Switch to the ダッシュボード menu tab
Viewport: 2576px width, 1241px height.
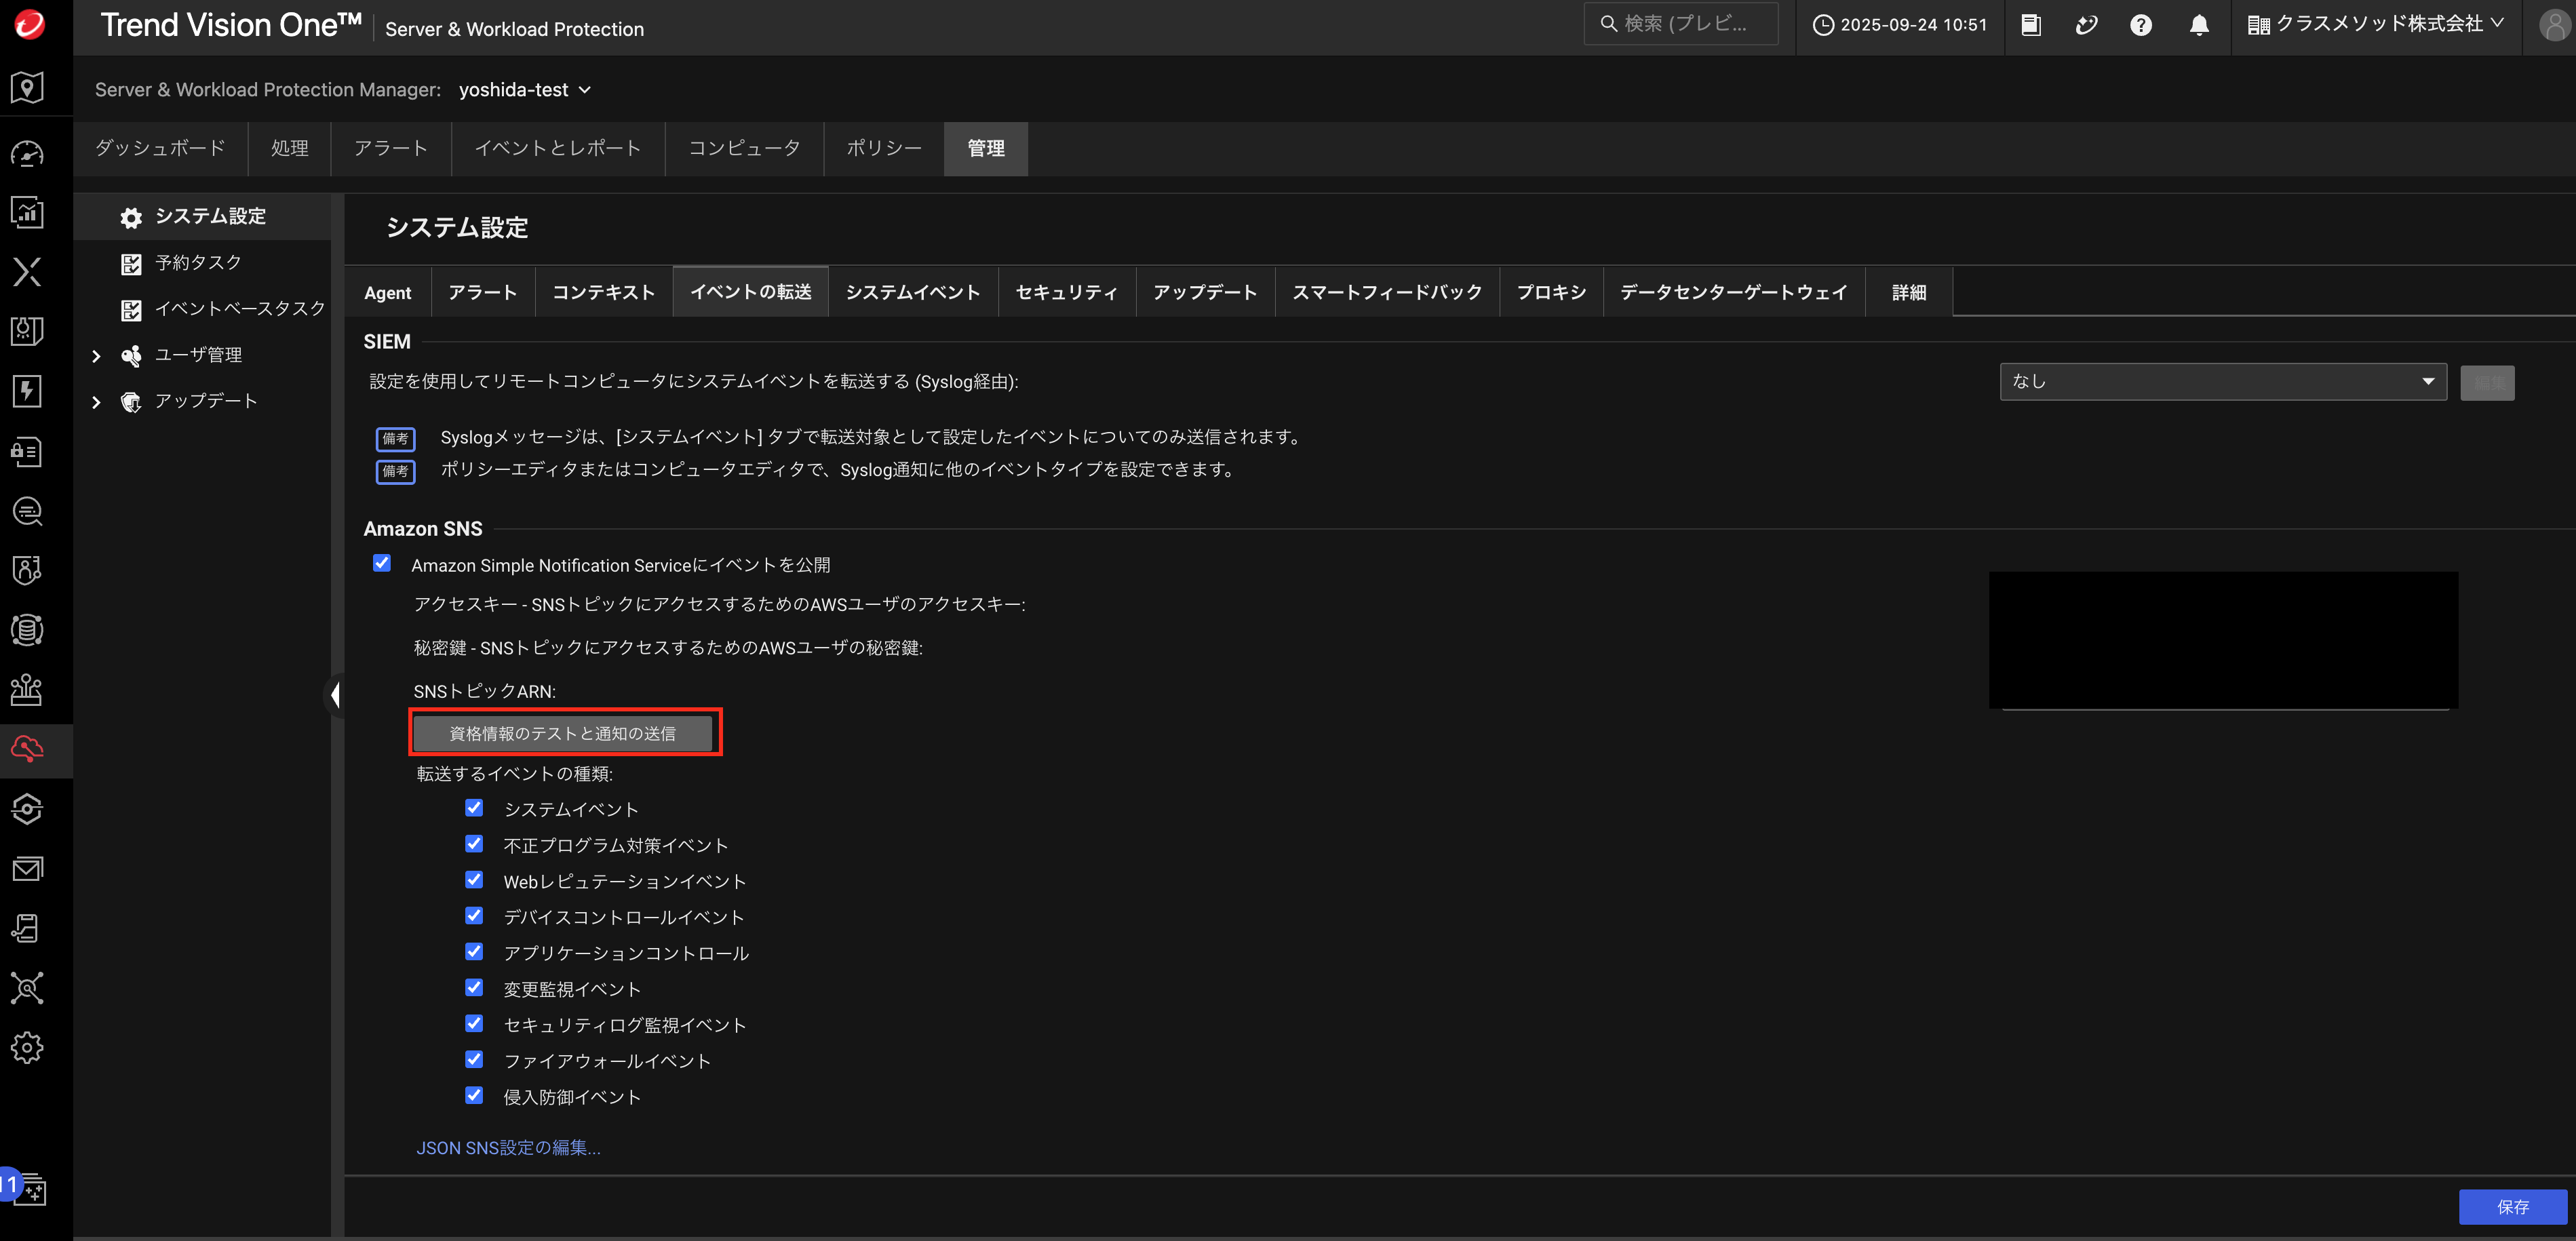click(x=160, y=148)
